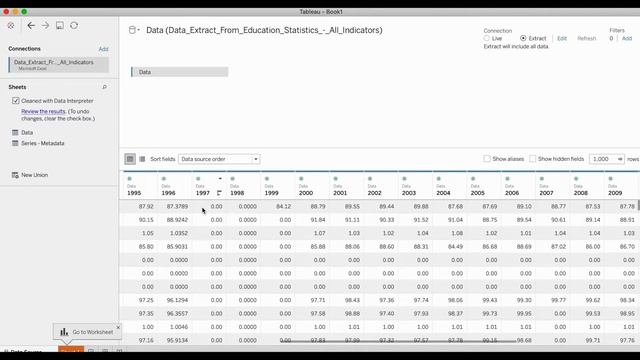Click the Tableau logo start icon
This screenshot has width=640, height=360.
point(11,25)
